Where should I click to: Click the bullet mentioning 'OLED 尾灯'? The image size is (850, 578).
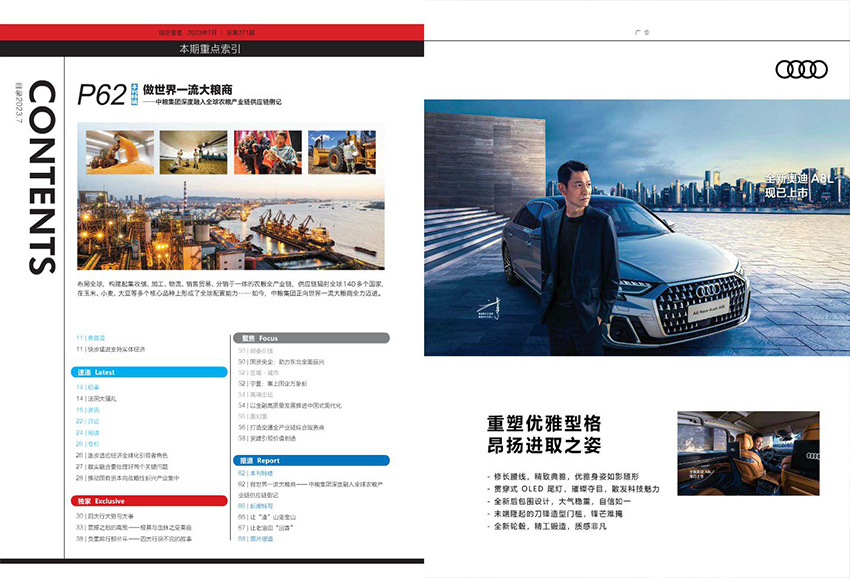click(x=573, y=489)
